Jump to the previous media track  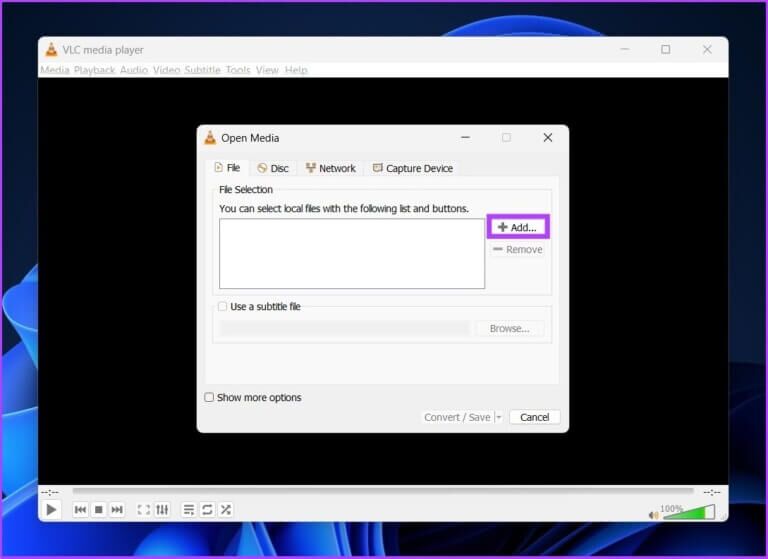[80, 510]
